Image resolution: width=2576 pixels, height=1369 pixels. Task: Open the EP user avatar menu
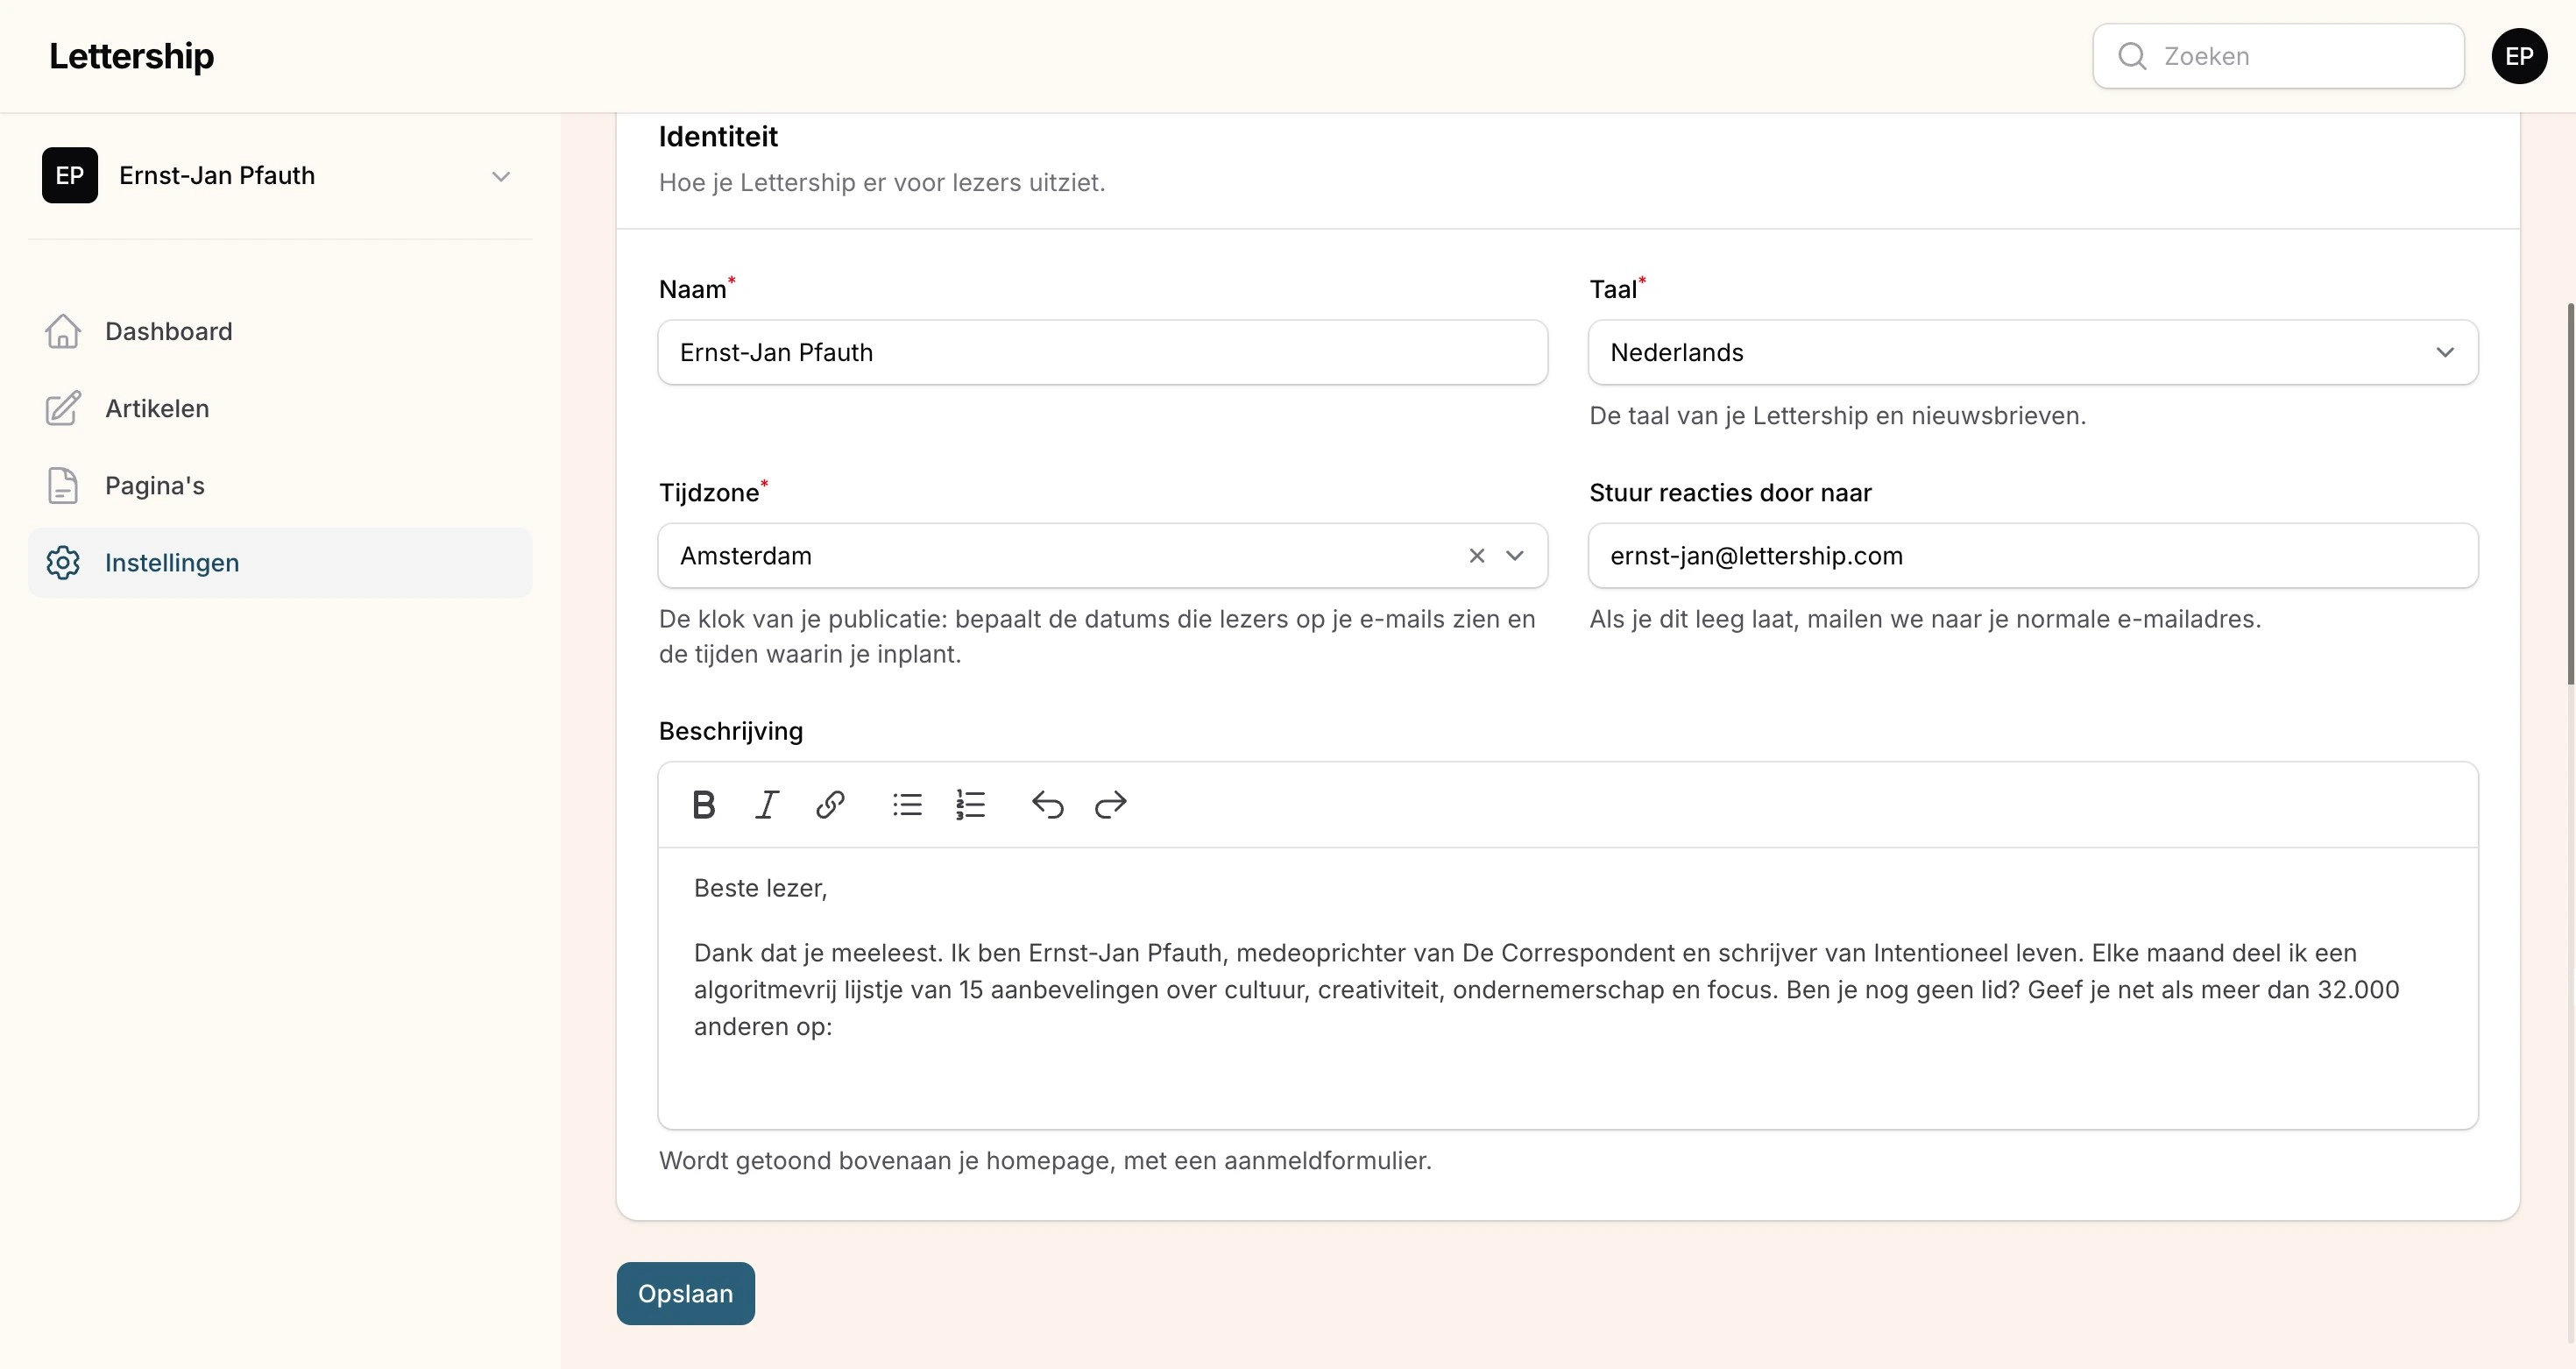point(2519,56)
